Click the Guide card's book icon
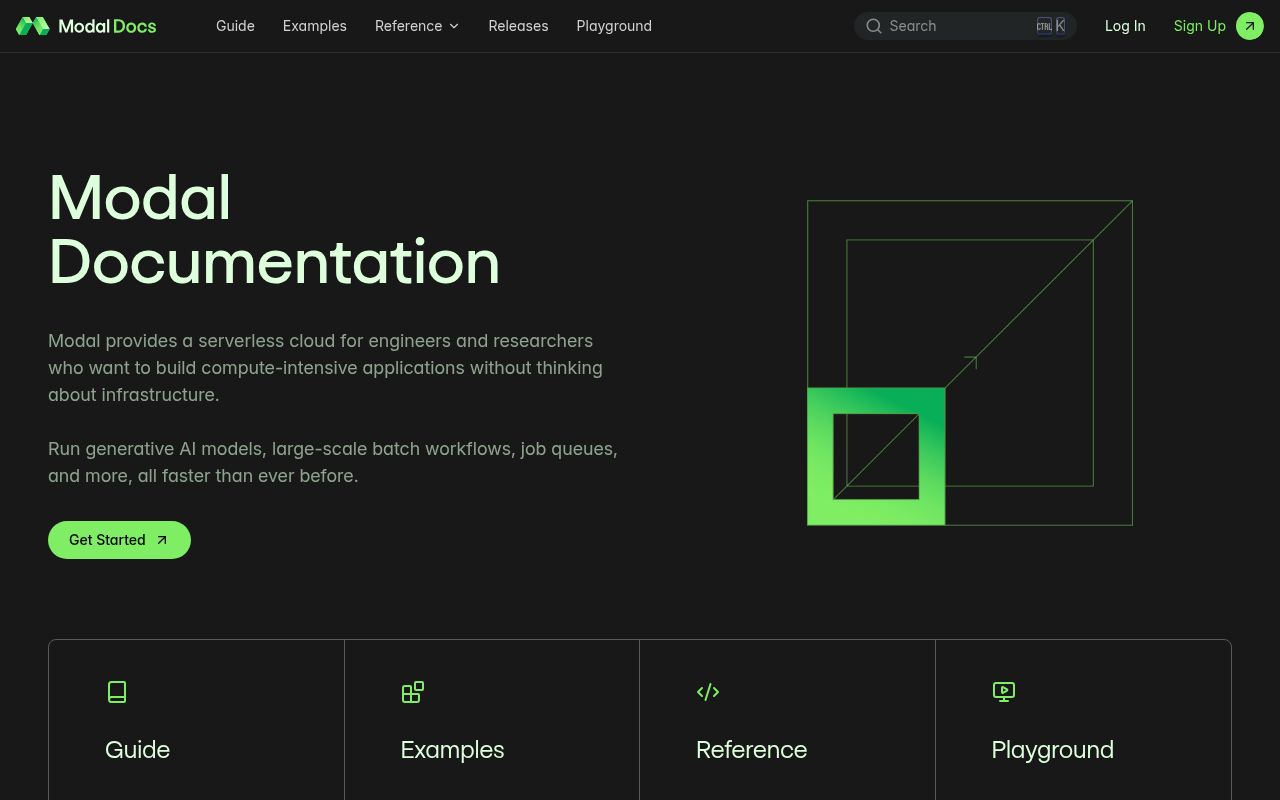This screenshot has height=800, width=1280. [x=117, y=692]
